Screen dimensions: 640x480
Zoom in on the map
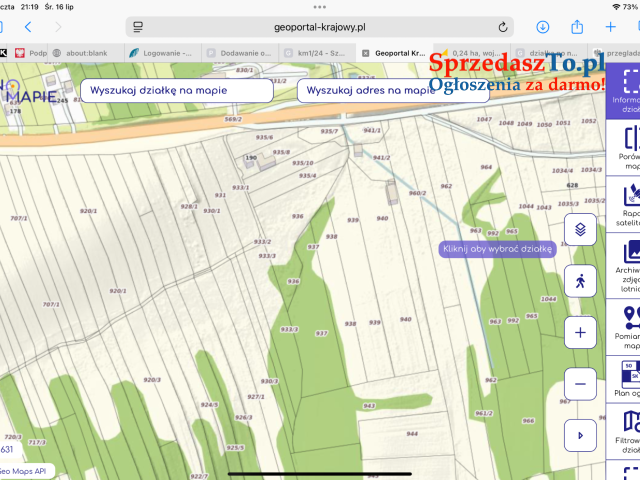click(580, 332)
